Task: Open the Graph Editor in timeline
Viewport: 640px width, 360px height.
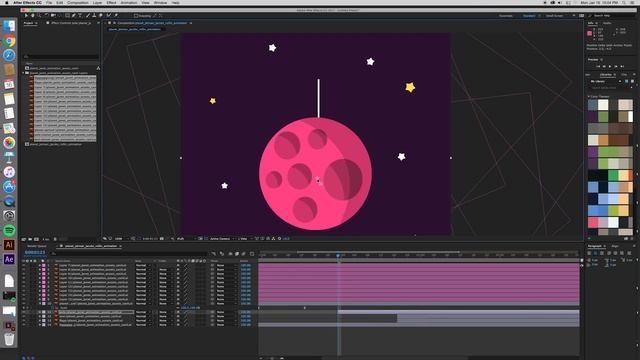Action: click(x=252, y=253)
